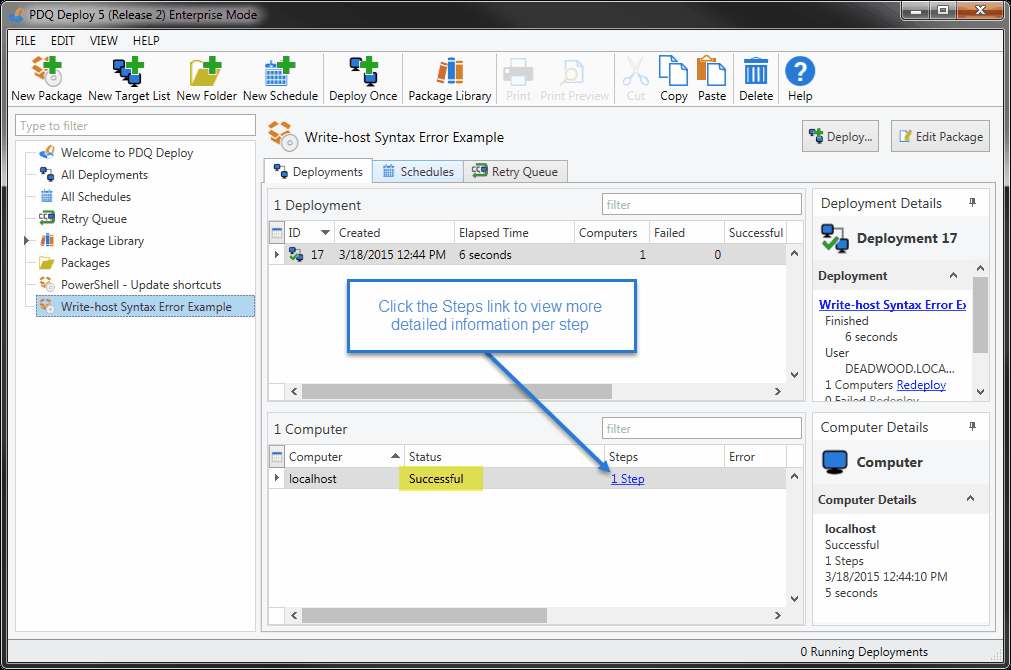This screenshot has width=1011, height=670.
Task: Select Write-host Syntax Error Example tree item
Action: (146, 306)
